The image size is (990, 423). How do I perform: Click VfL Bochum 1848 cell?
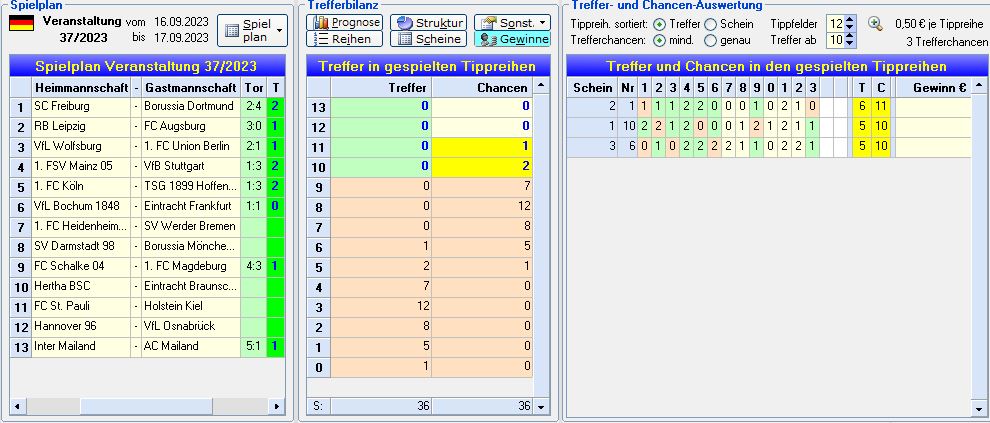point(81,206)
